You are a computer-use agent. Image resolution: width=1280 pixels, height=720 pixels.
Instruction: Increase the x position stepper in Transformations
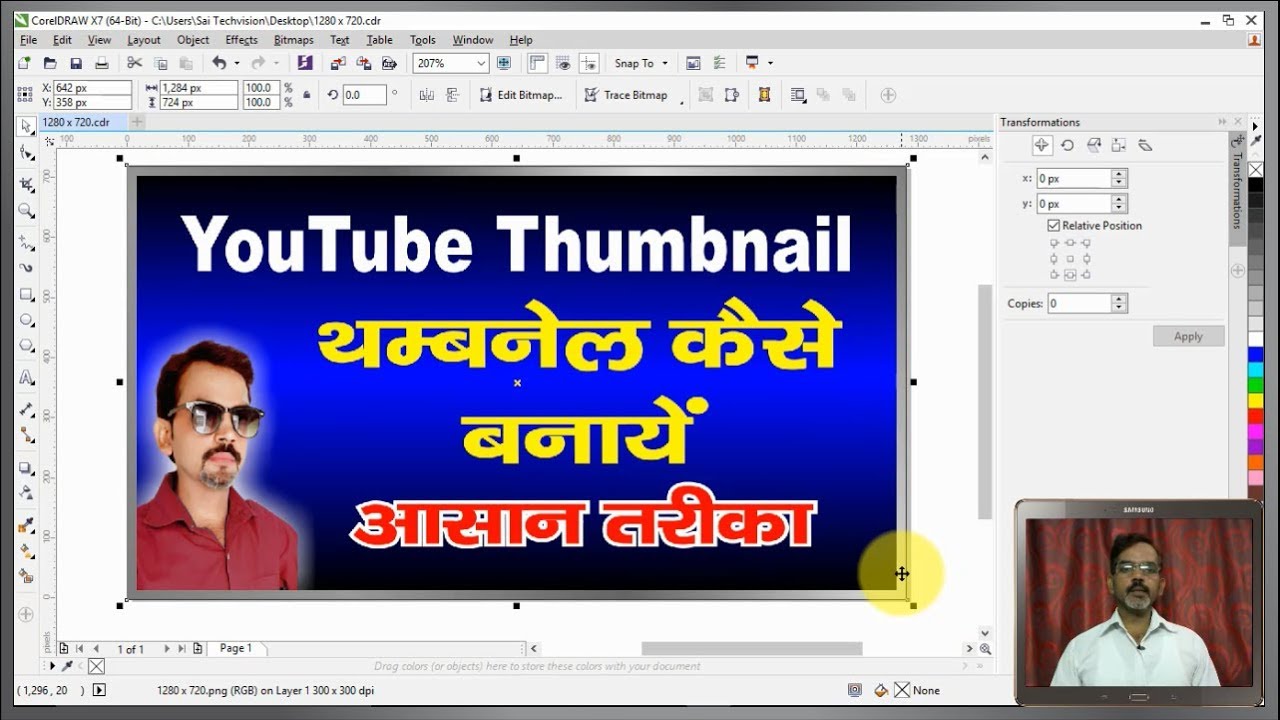pos(1119,174)
